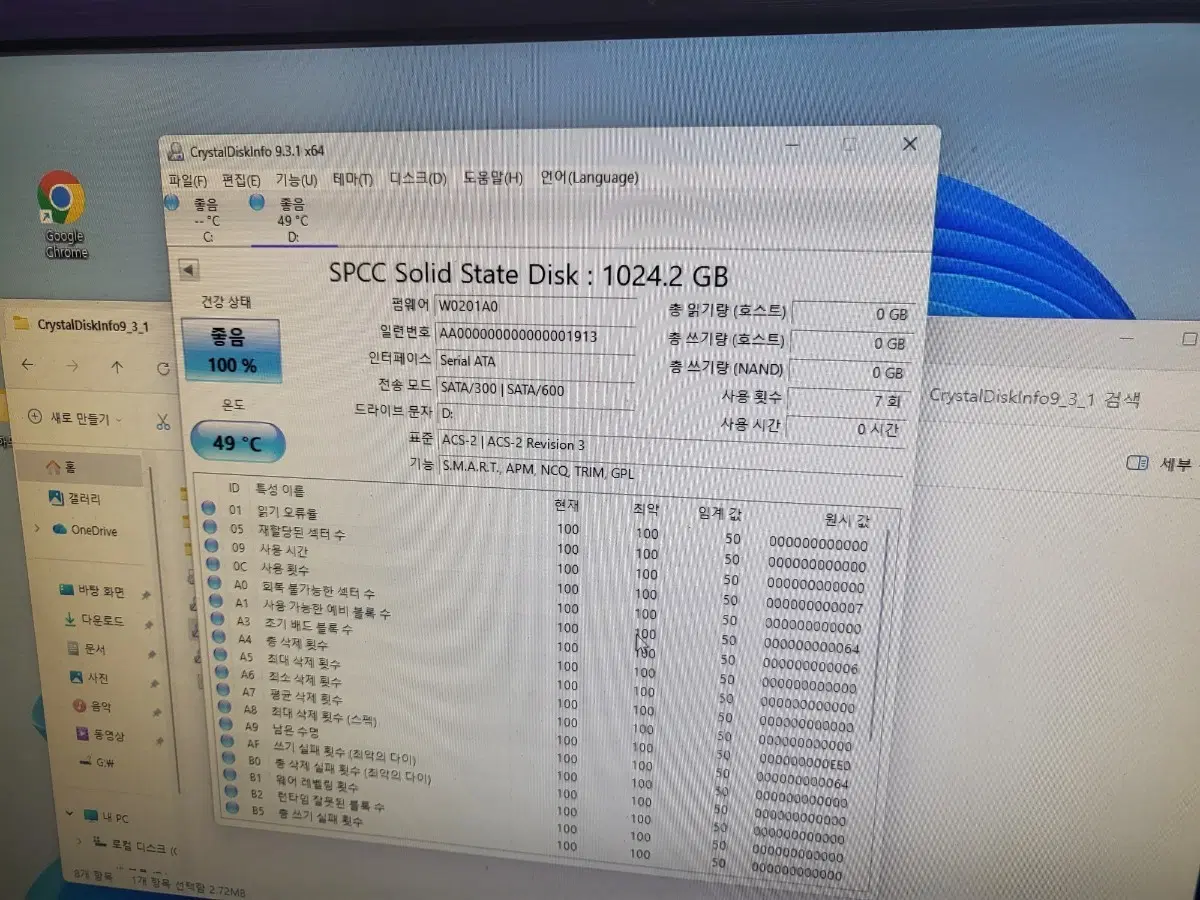Open 언어(Language) menu
Image resolution: width=1200 pixels, height=900 pixels.
click(589, 177)
